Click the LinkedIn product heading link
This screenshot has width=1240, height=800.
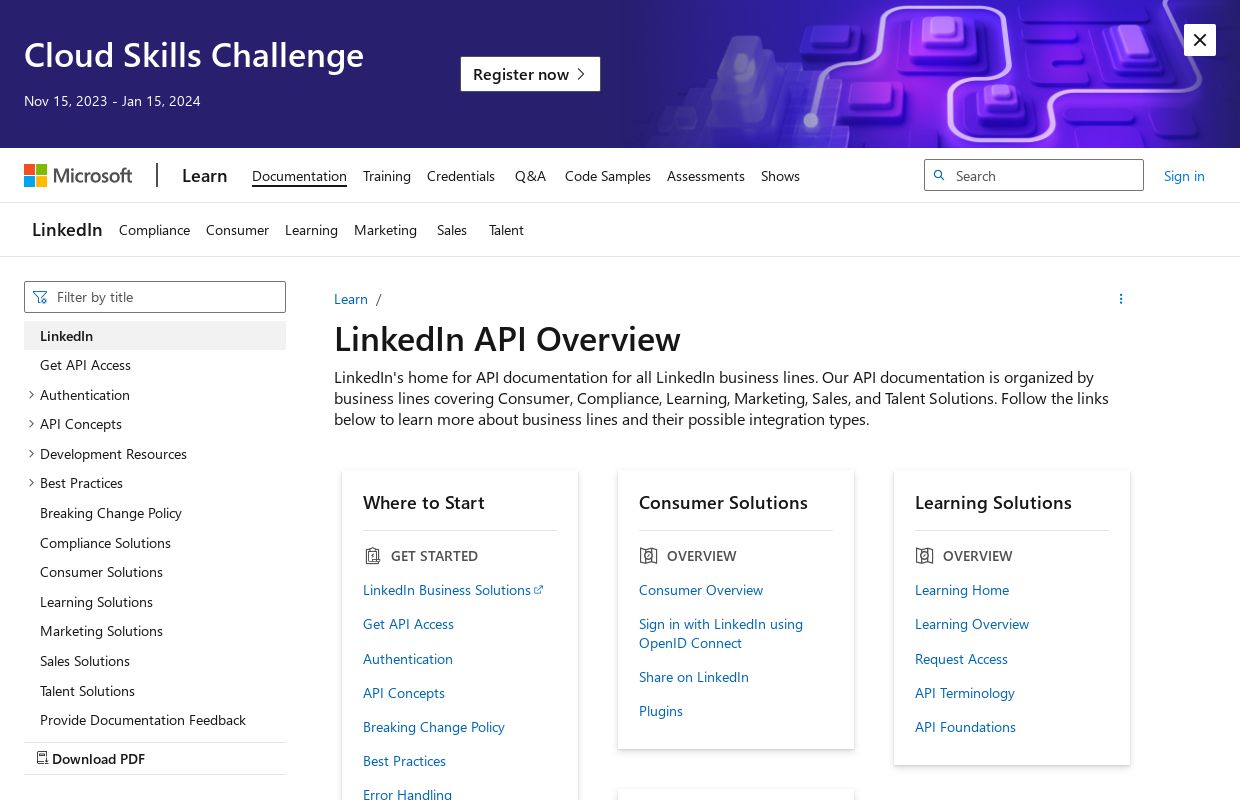[x=67, y=230]
